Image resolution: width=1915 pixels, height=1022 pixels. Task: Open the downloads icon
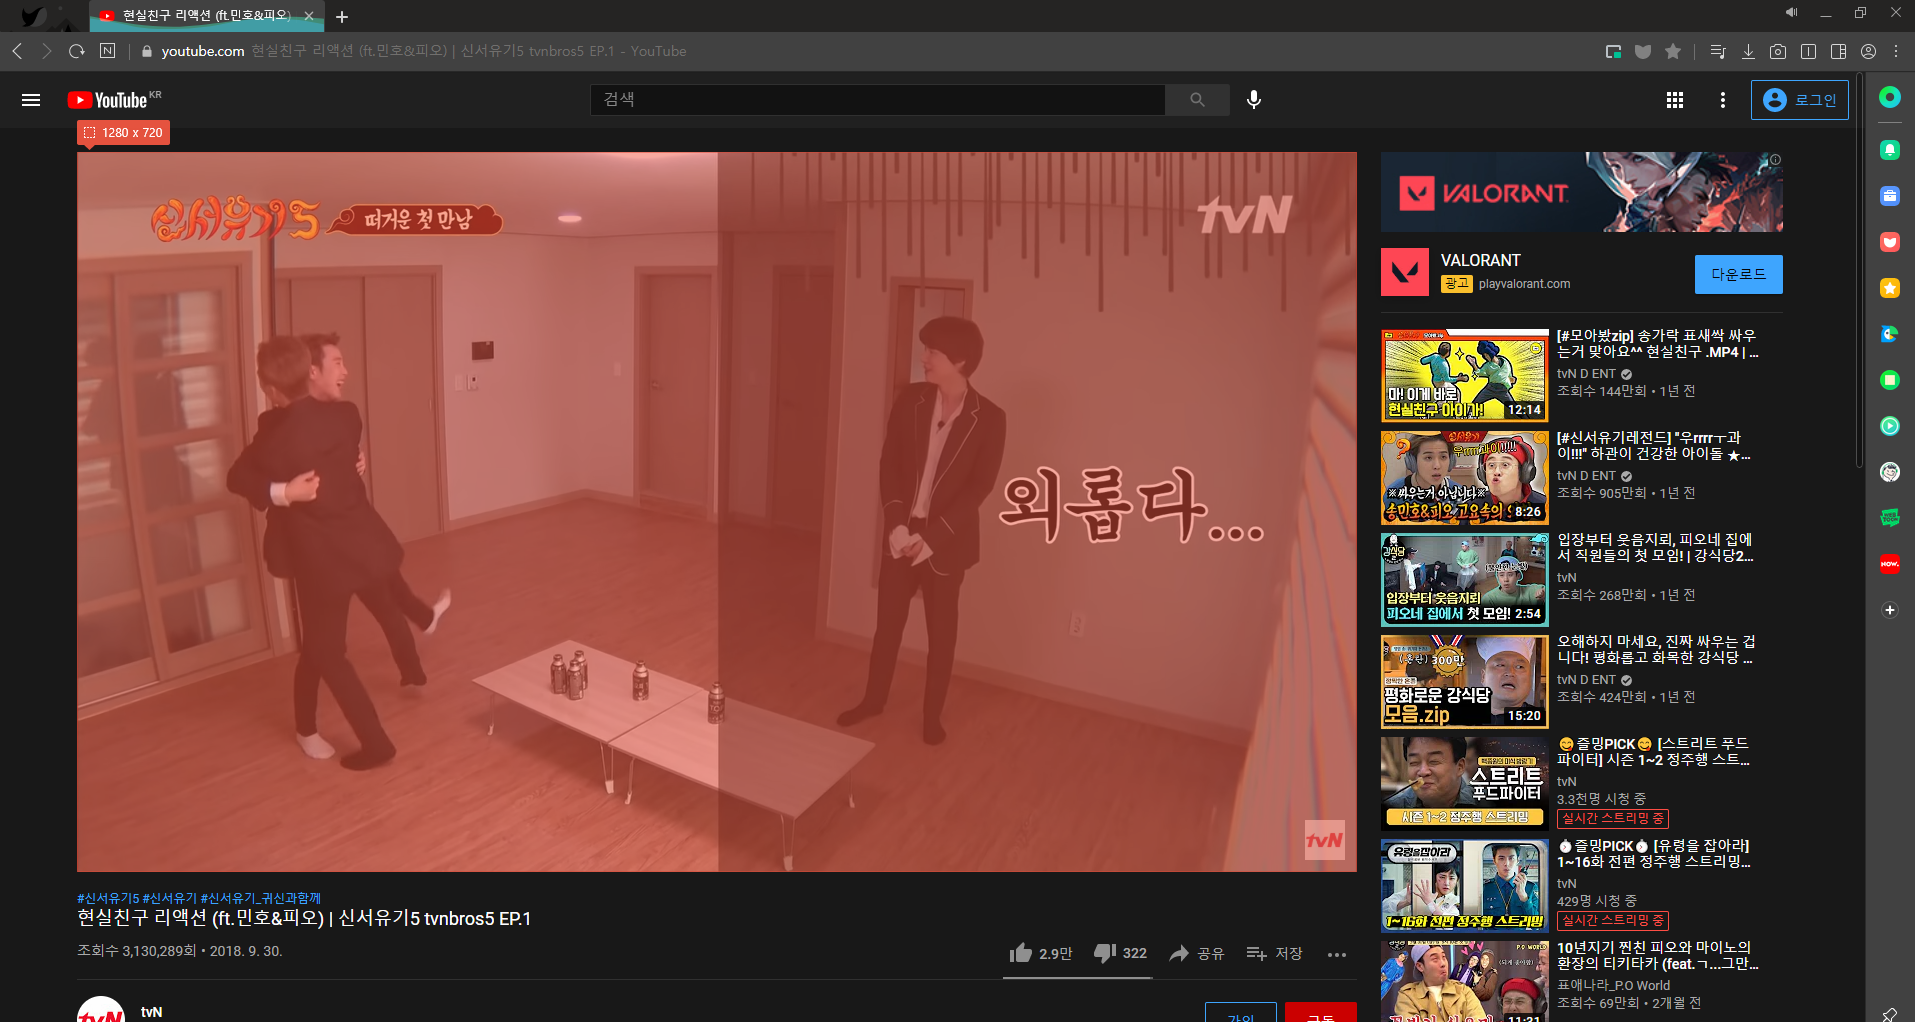(x=1748, y=52)
